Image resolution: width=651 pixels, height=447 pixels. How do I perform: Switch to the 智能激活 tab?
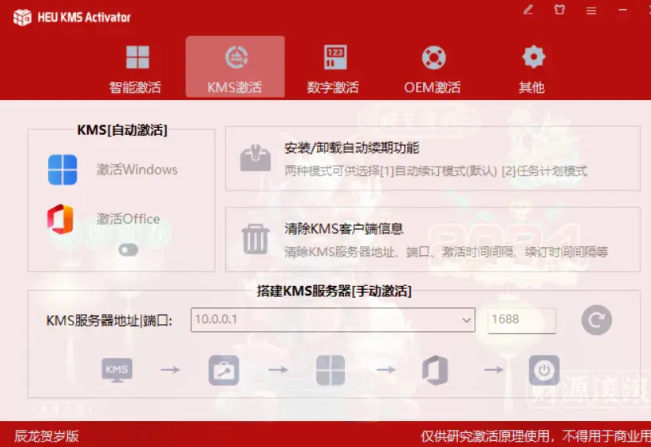click(x=136, y=68)
